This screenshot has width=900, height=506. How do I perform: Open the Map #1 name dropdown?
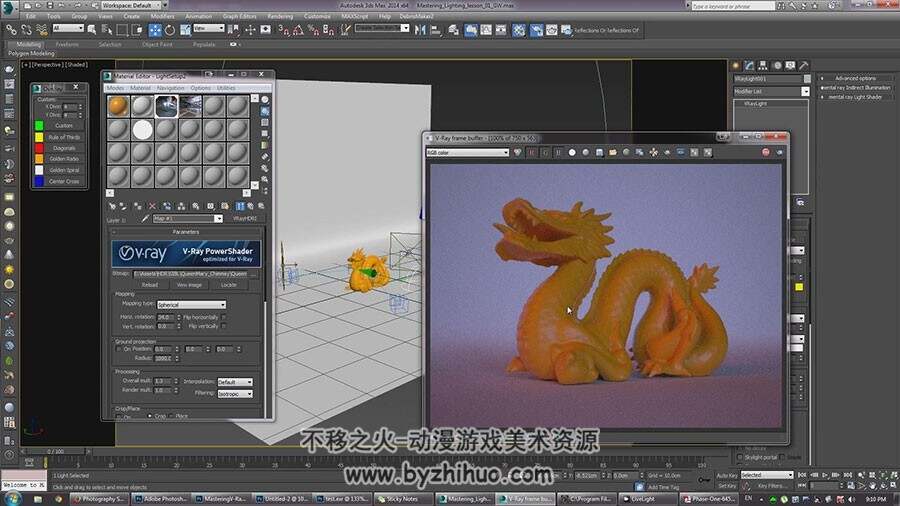pos(188,219)
